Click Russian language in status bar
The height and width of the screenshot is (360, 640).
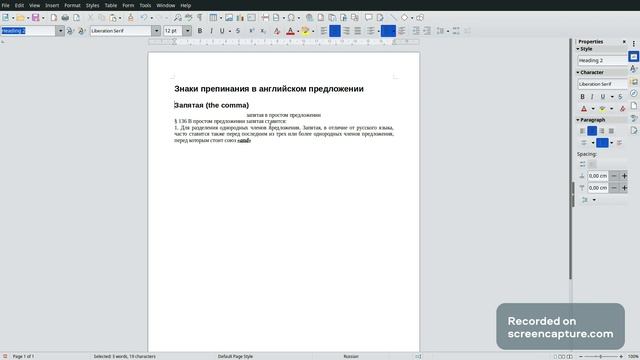(x=351, y=356)
